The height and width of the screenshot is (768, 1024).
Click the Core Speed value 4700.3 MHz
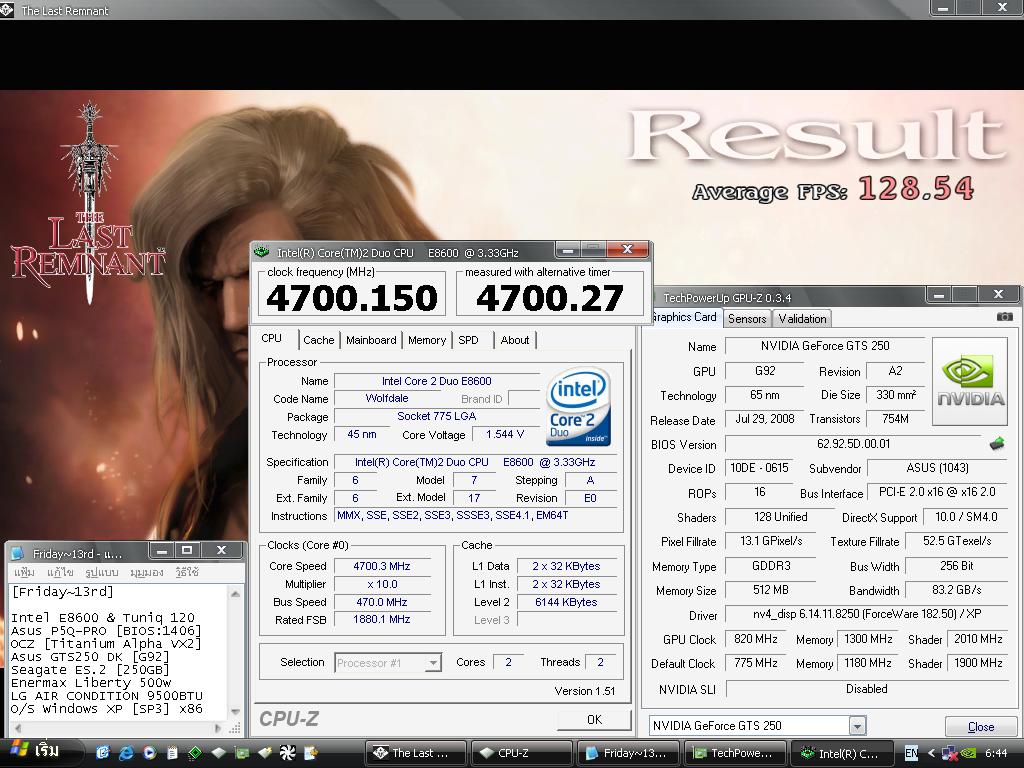[382, 566]
